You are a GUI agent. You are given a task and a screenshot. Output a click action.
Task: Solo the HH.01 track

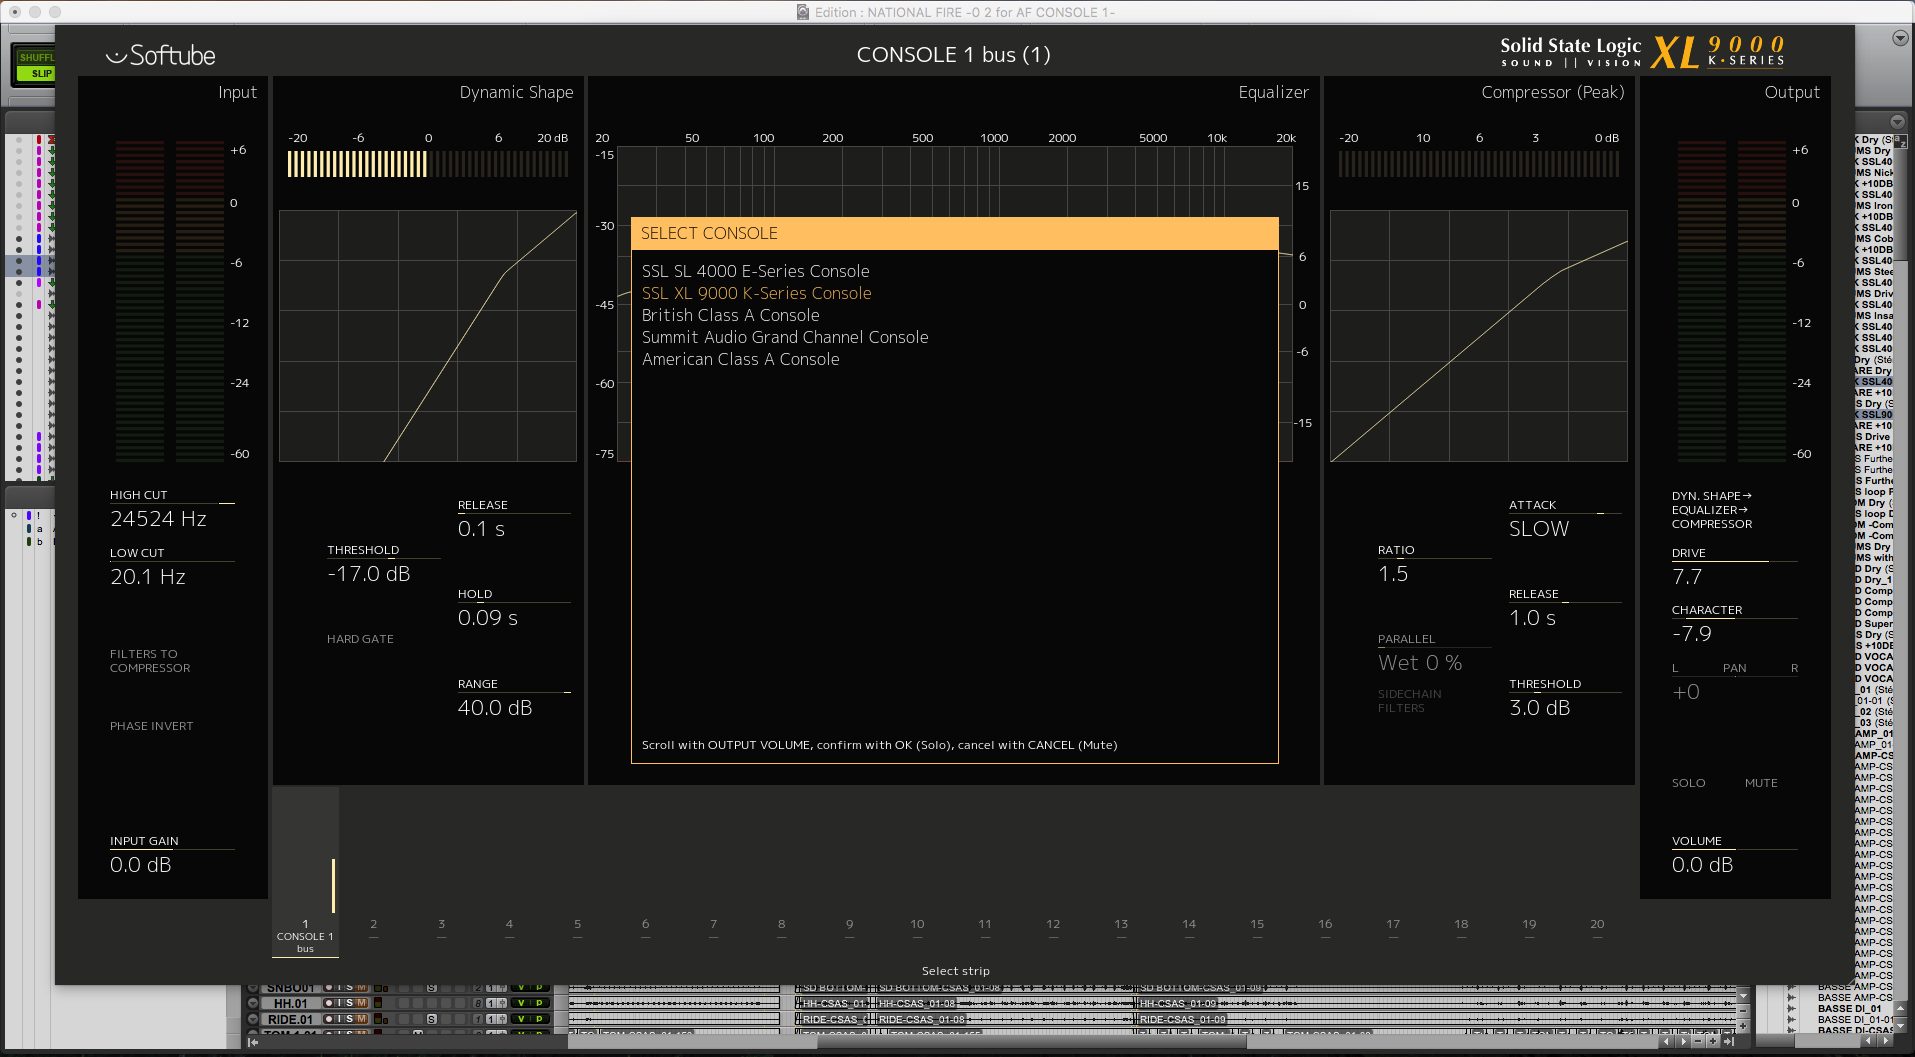pyautogui.click(x=350, y=1003)
